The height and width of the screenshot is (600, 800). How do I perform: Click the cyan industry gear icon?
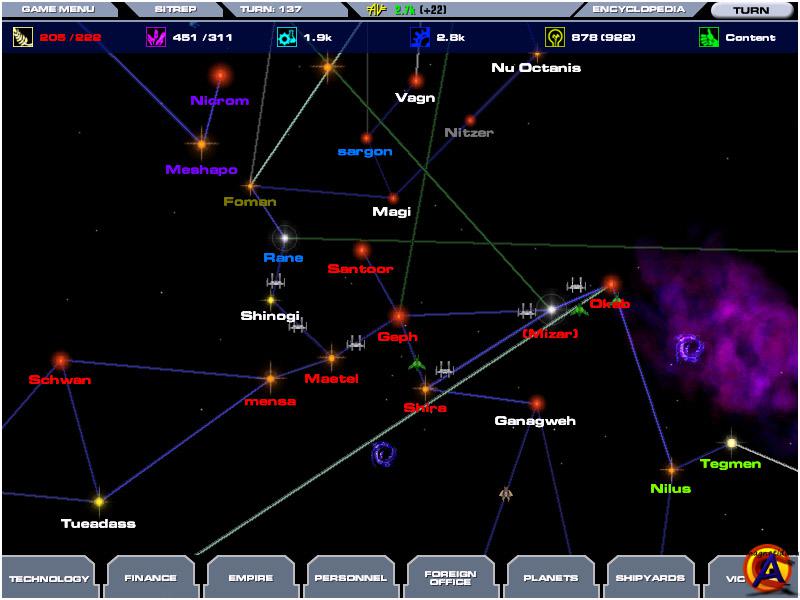pyautogui.click(x=286, y=38)
